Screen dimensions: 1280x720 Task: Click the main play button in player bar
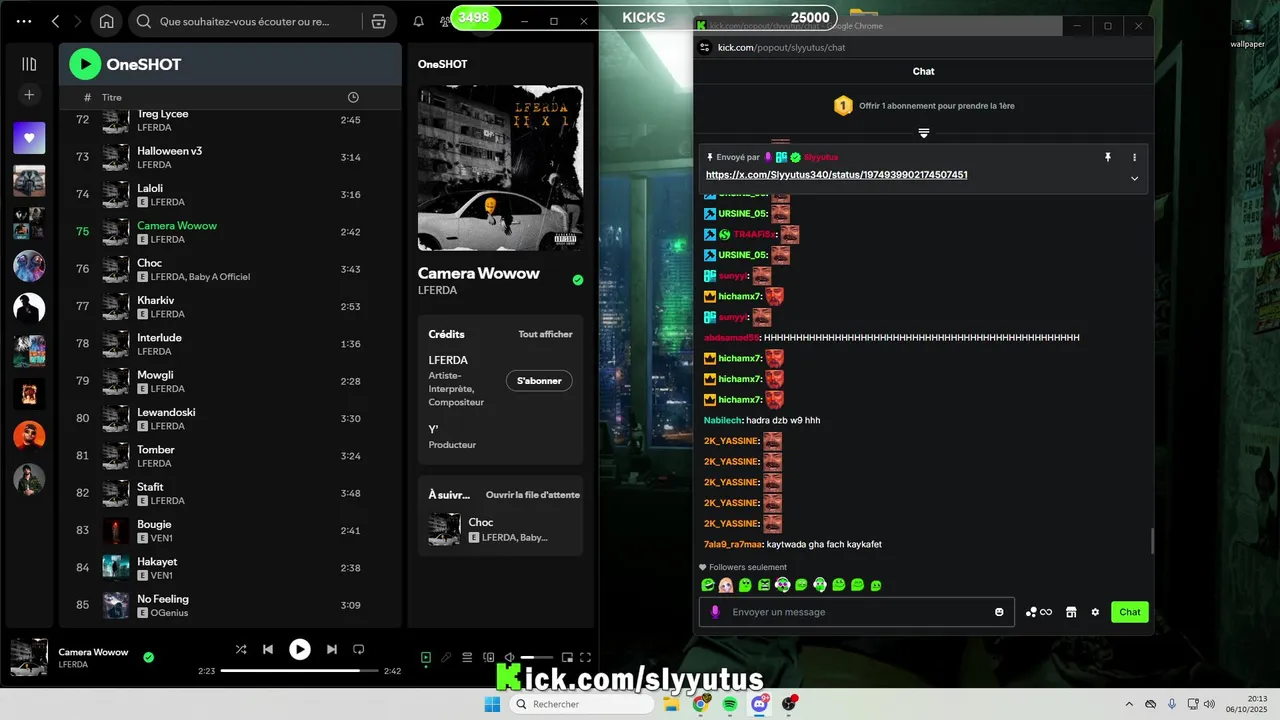click(x=300, y=649)
